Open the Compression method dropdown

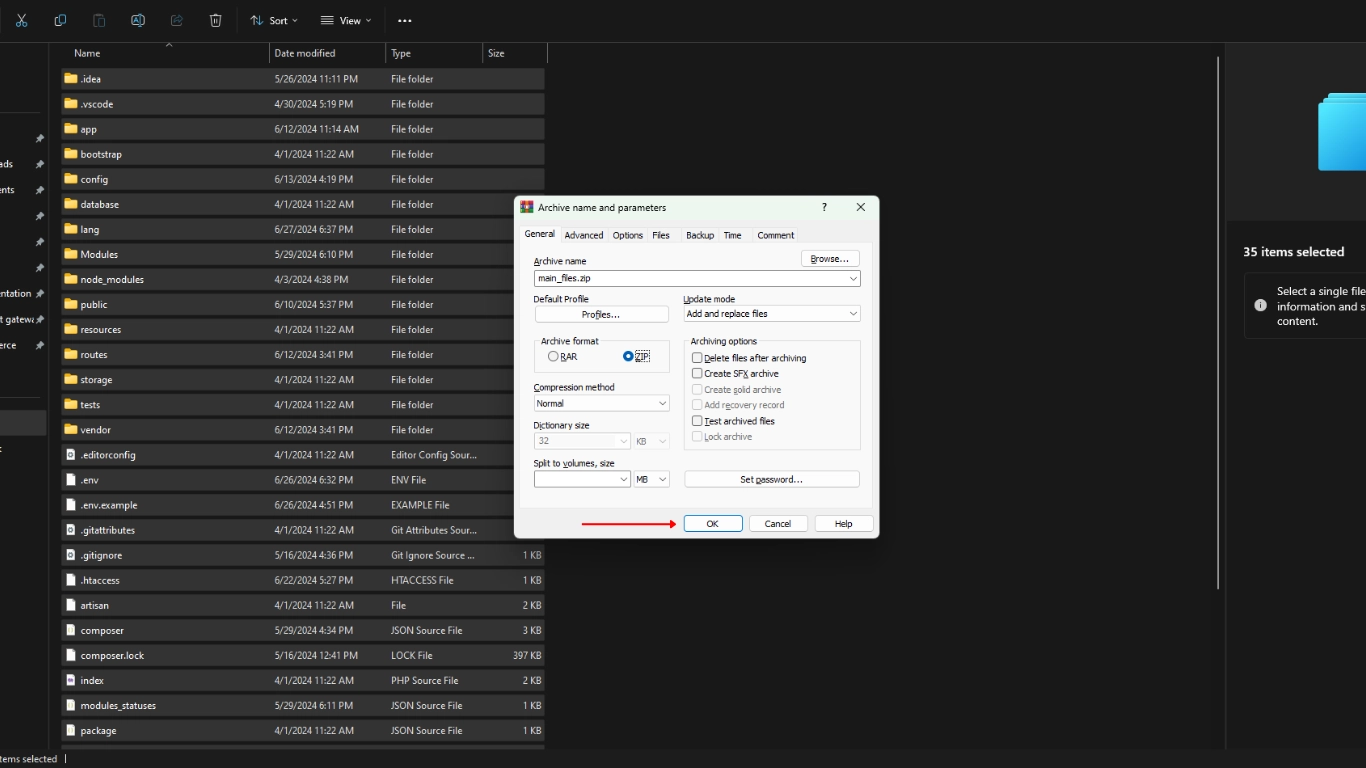(x=602, y=404)
